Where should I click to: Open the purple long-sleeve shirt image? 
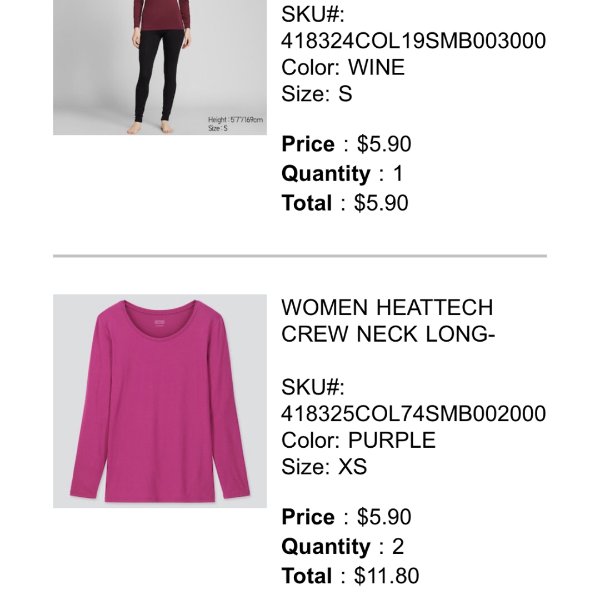point(160,401)
